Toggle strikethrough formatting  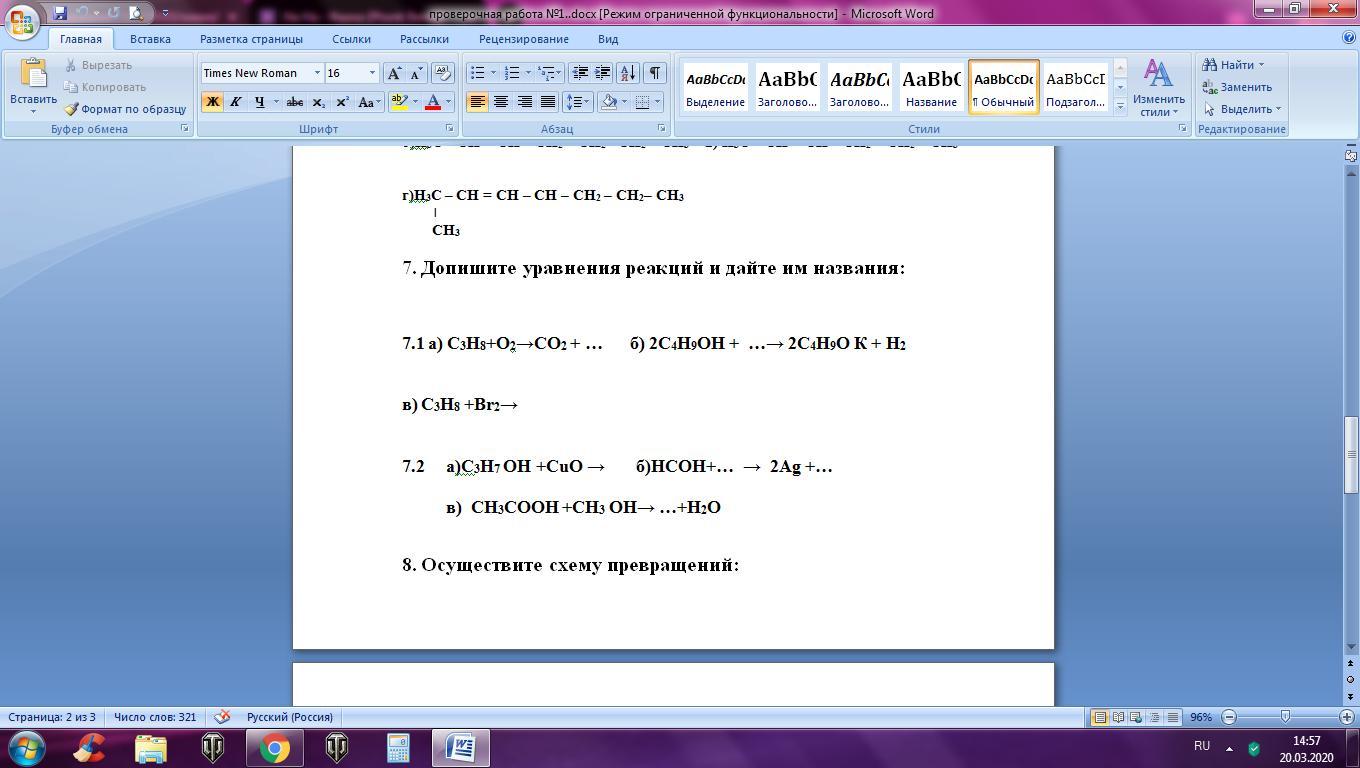pos(294,102)
